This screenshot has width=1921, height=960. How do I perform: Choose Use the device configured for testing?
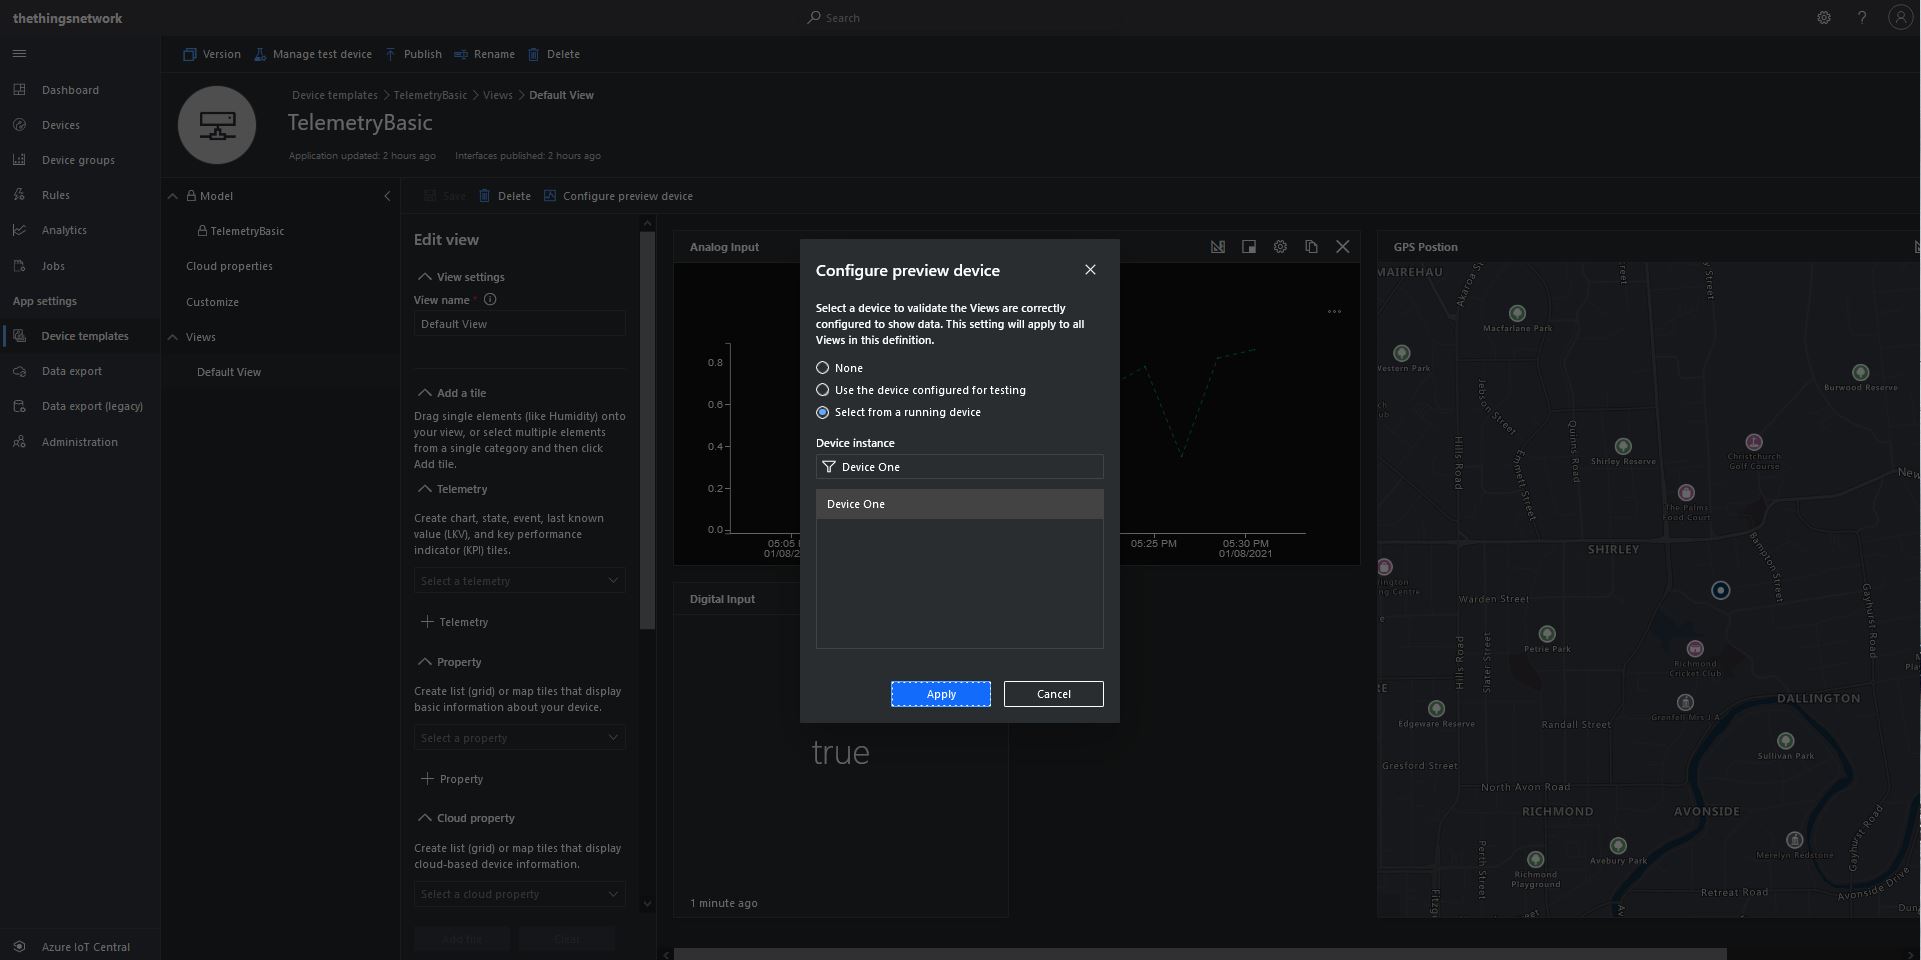(x=823, y=390)
